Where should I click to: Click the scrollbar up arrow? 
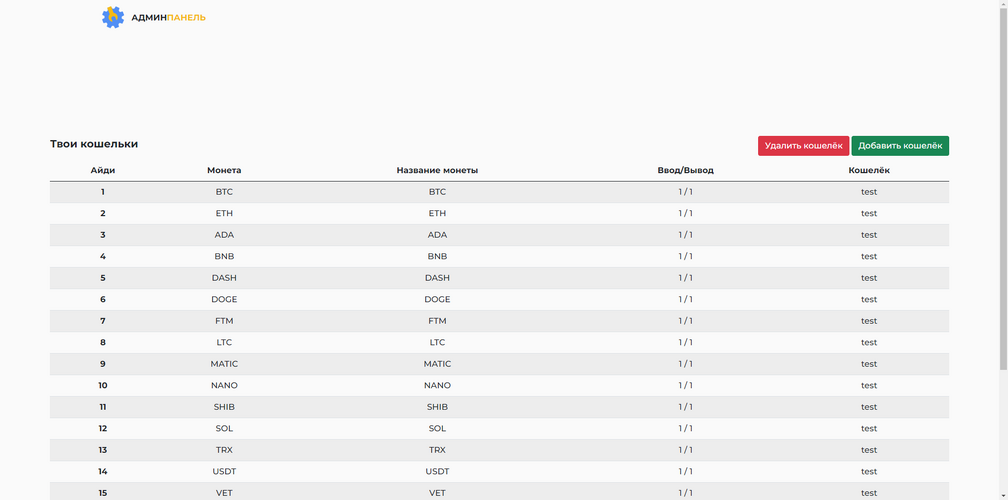click(x=1003, y=5)
